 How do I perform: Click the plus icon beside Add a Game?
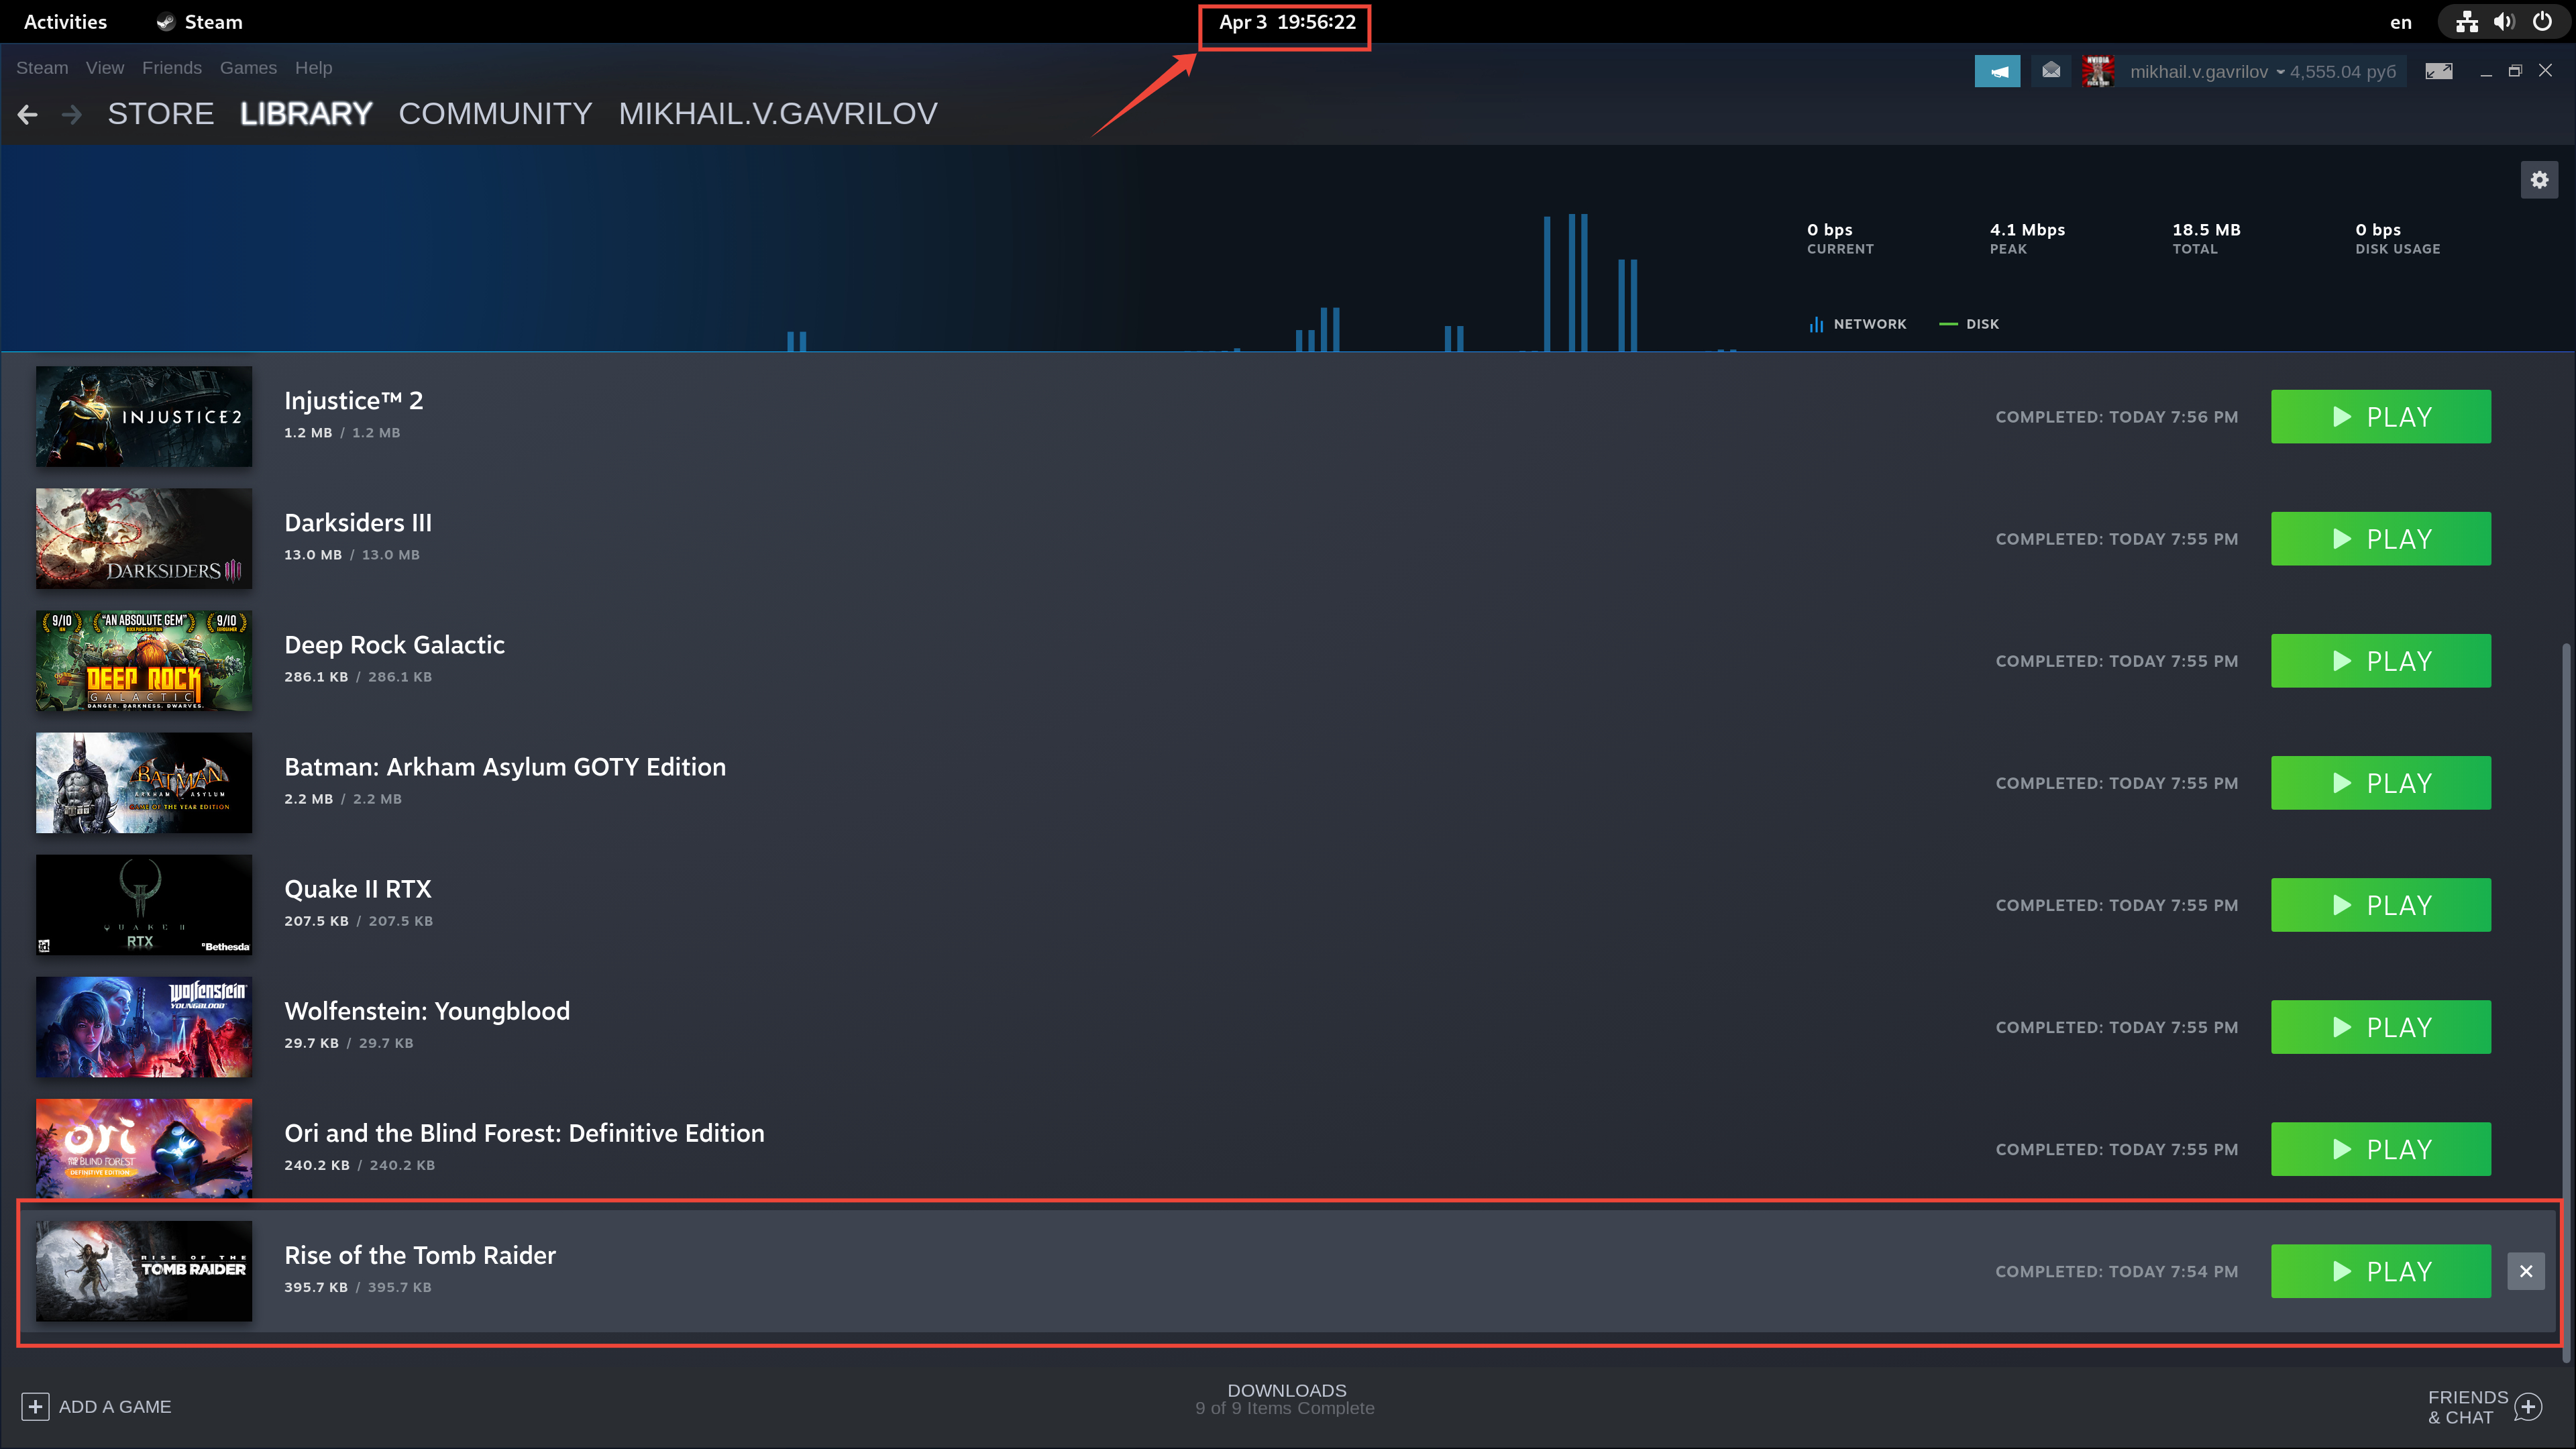pos(35,1407)
